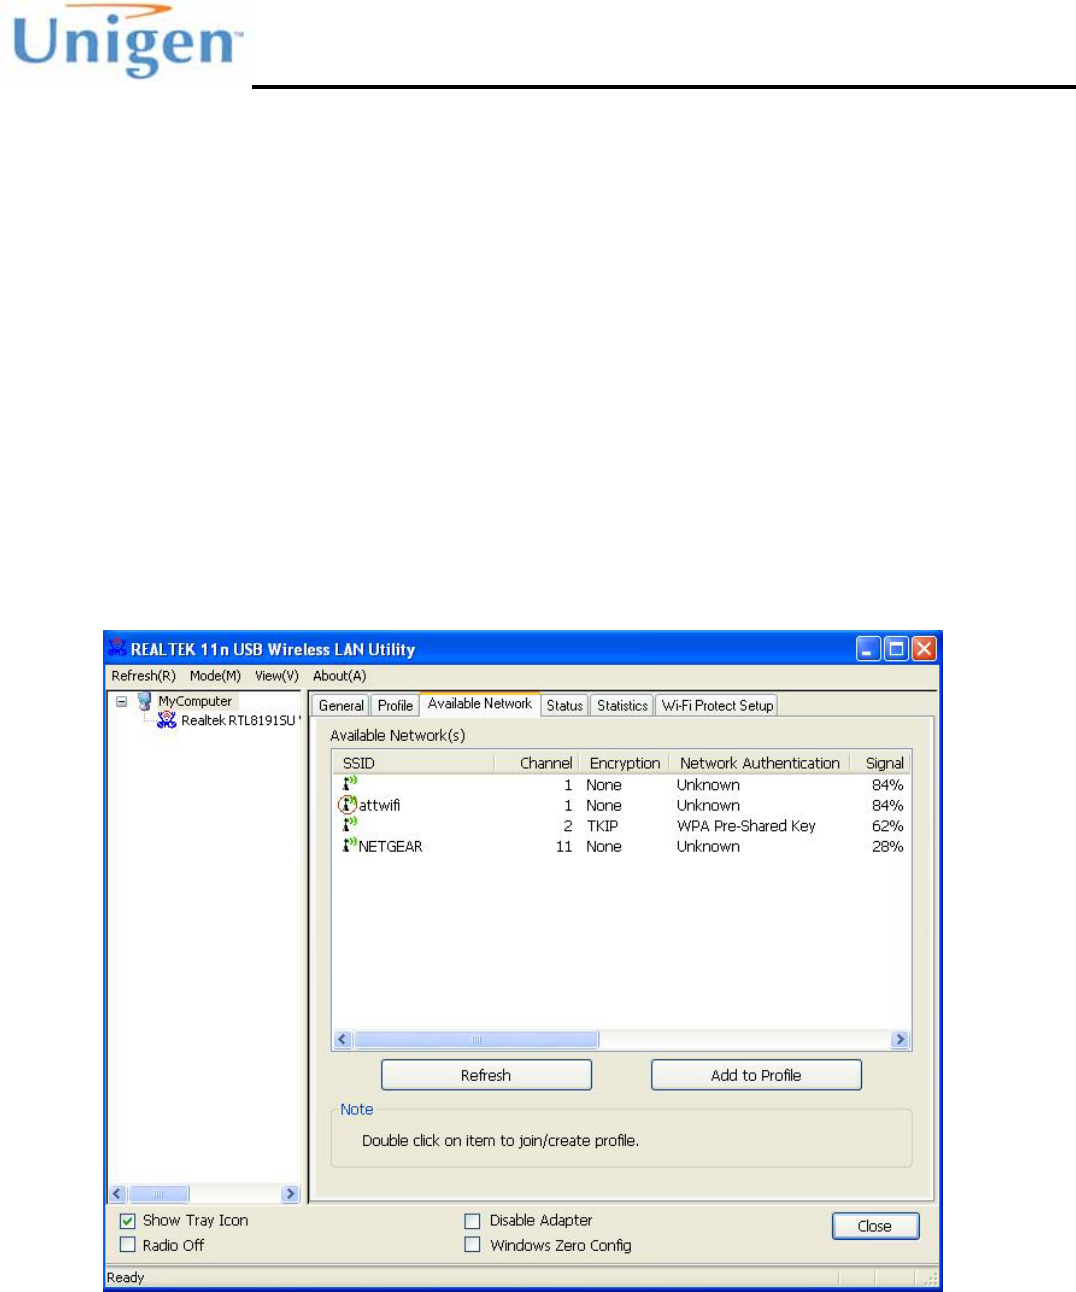This screenshot has width=1076, height=1292.
Task: Click tree panel scrollbar right arrow
Action: [x=290, y=1193]
